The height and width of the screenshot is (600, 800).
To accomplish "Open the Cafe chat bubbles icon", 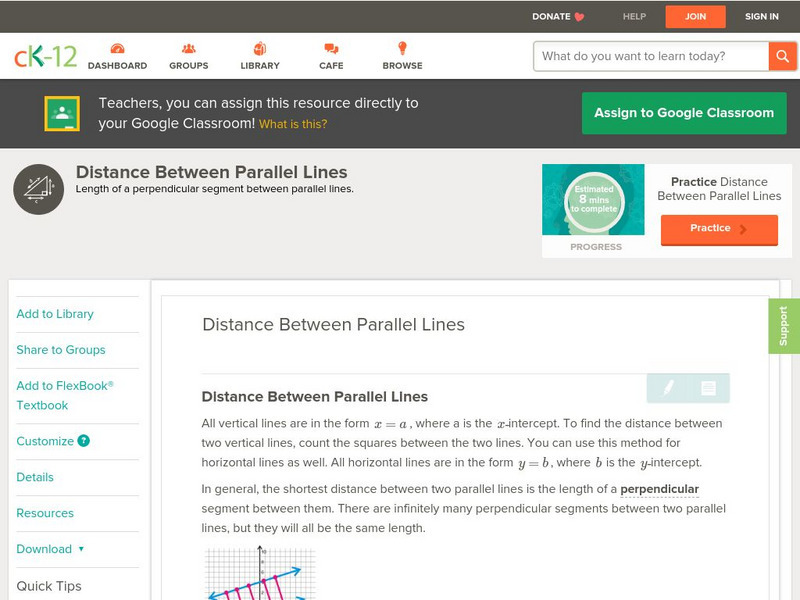I will 331,48.
